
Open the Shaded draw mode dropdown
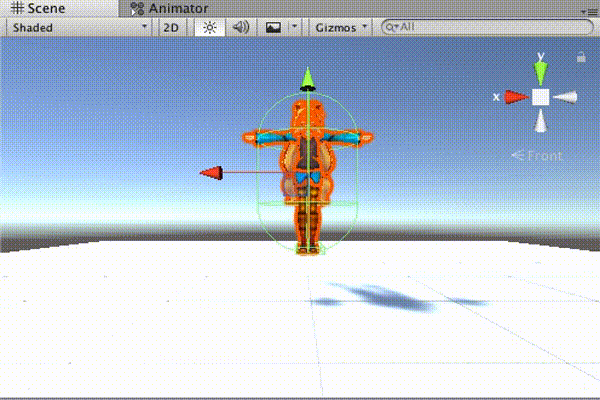[x=78, y=27]
